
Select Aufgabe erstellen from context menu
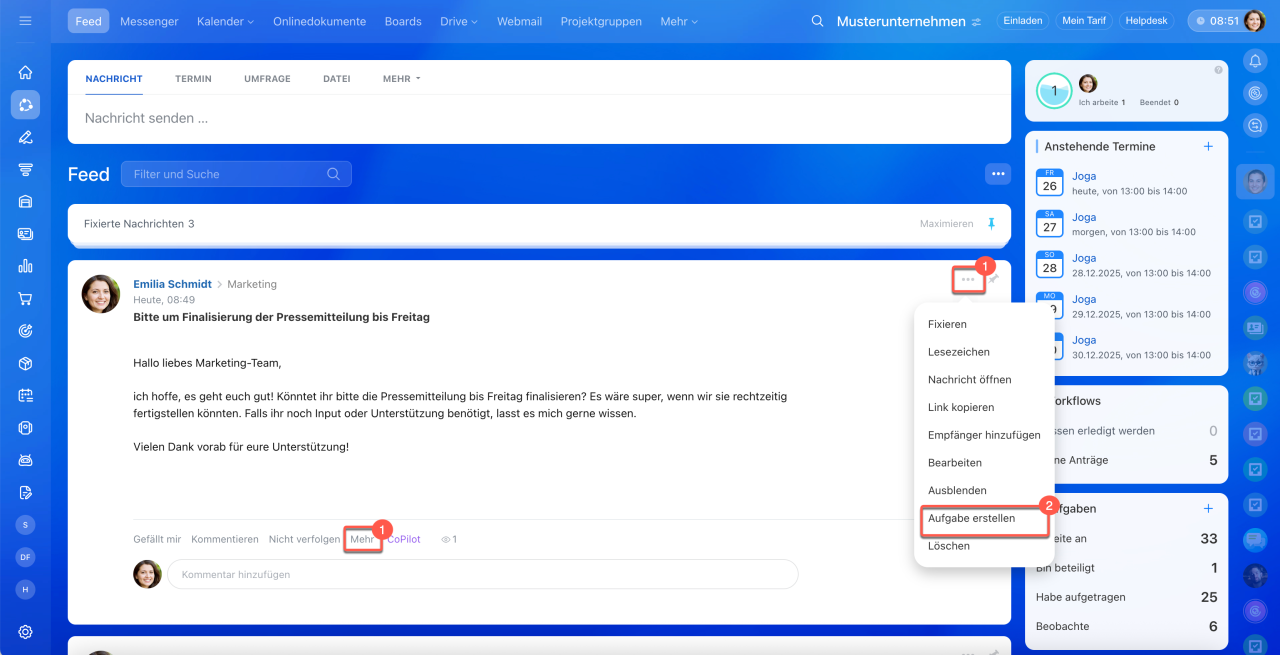(971, 518)
